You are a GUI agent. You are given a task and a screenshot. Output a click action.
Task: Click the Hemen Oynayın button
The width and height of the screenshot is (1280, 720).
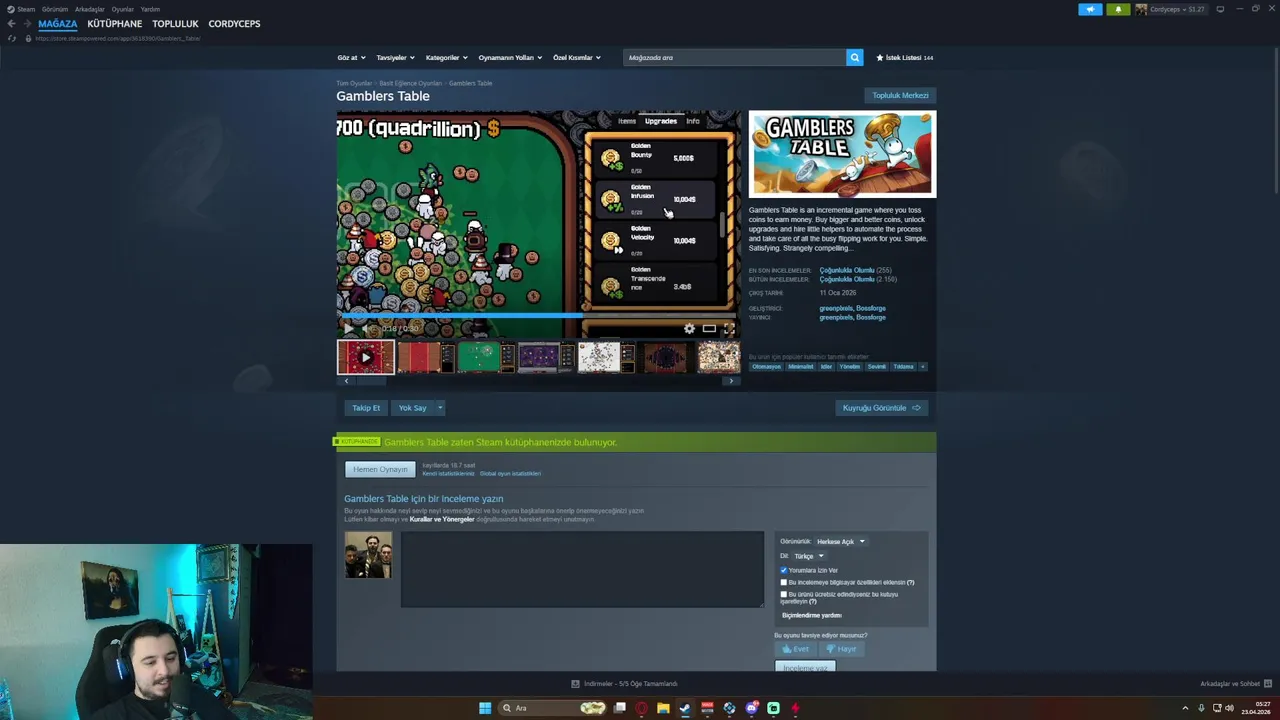[380, 469]
